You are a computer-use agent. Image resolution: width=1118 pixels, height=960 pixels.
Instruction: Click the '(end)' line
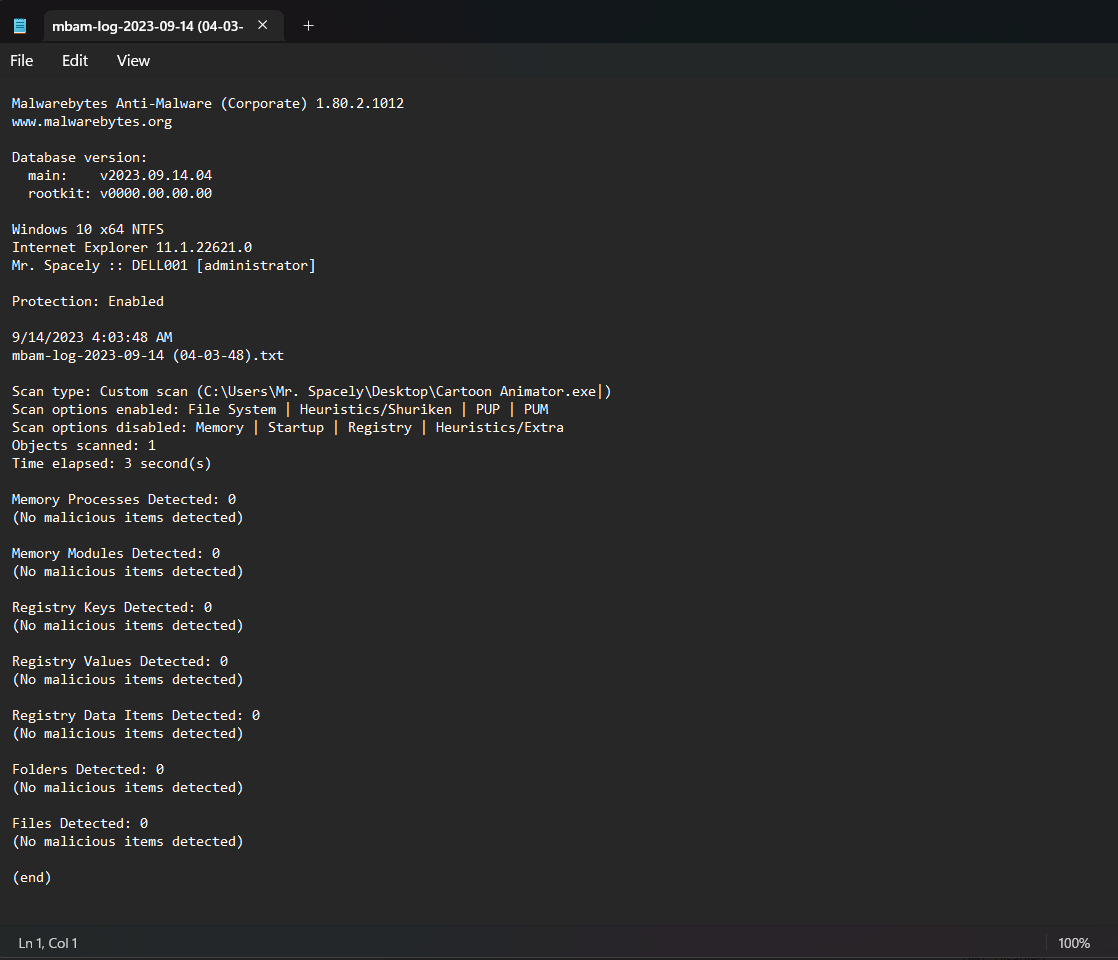pyautogui.click(x=31, y=878)
